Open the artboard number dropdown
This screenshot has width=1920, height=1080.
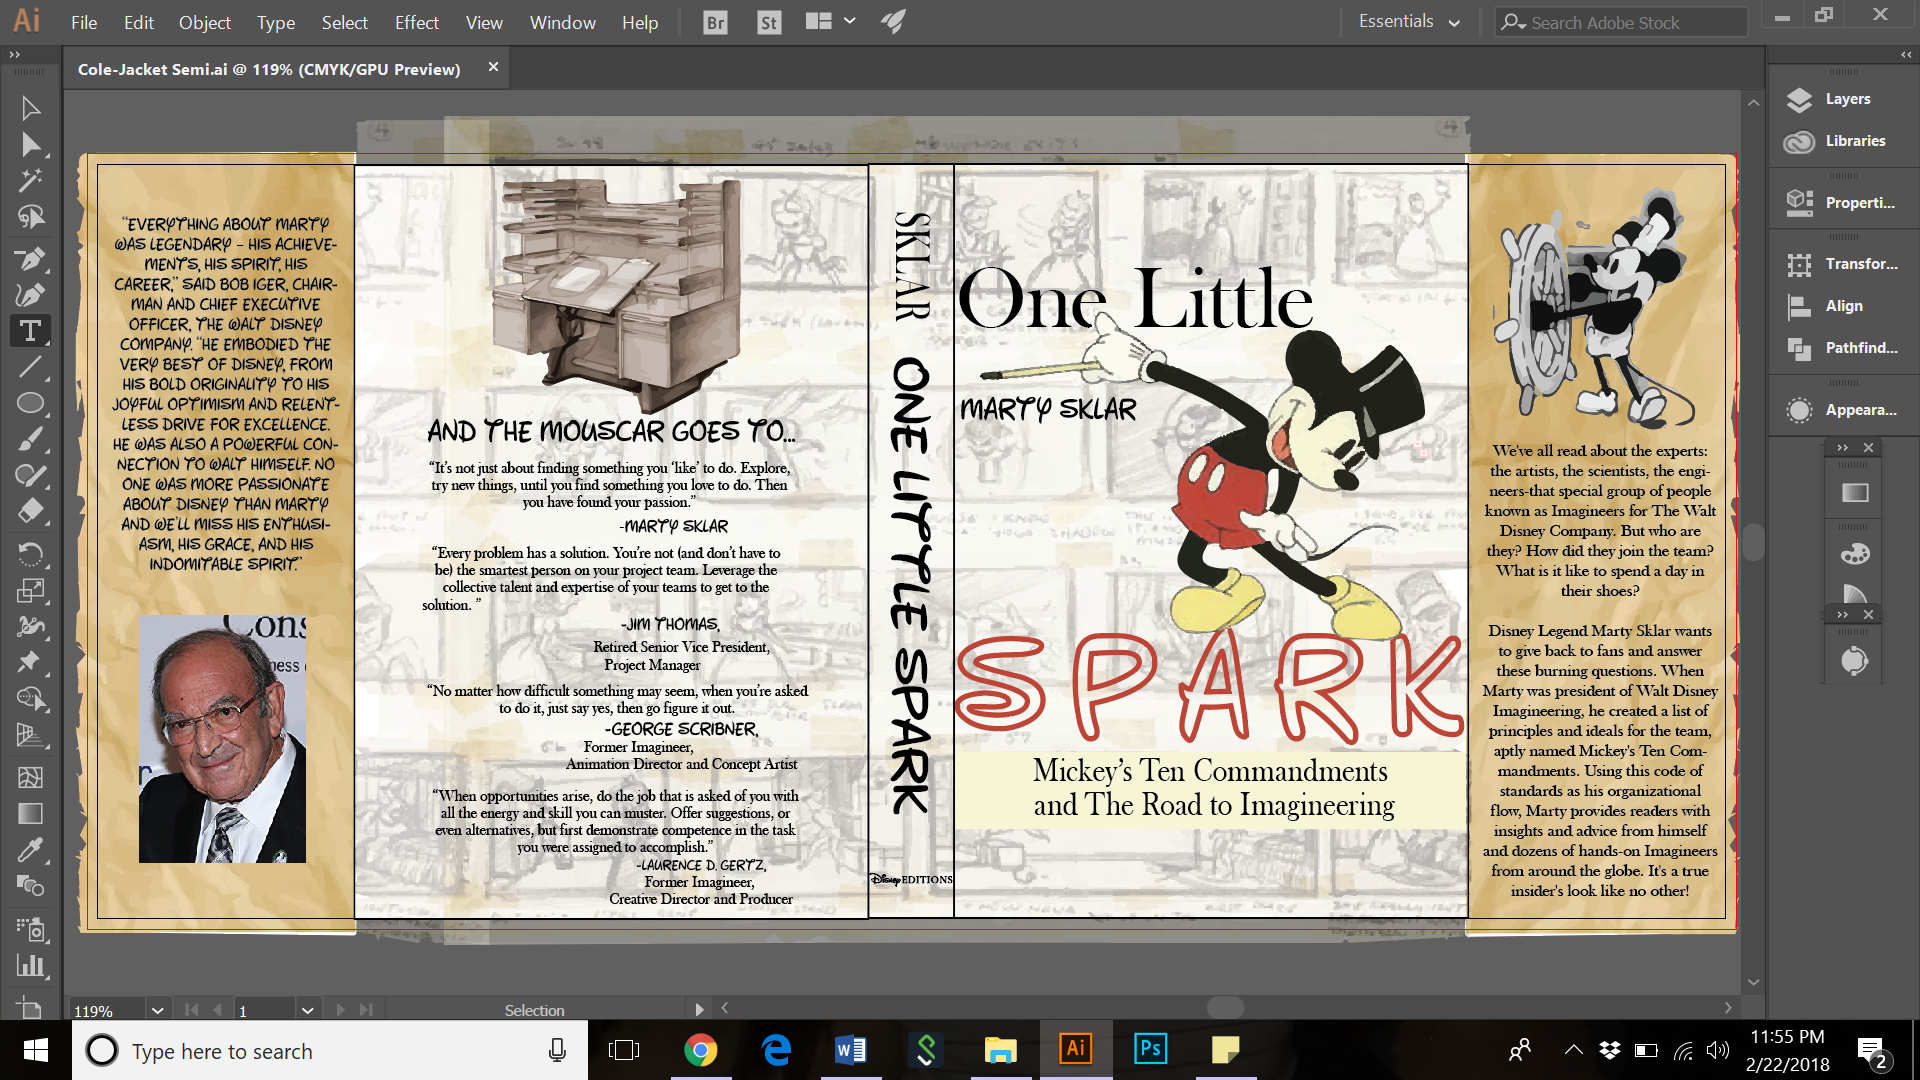coord(307,1010)
